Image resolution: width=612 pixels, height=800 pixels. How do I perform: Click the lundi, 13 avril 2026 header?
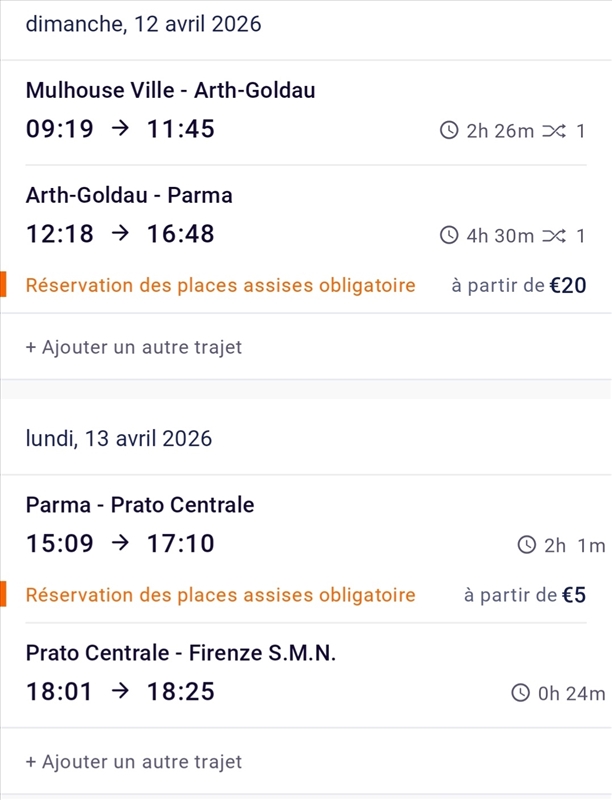[118, 438]
